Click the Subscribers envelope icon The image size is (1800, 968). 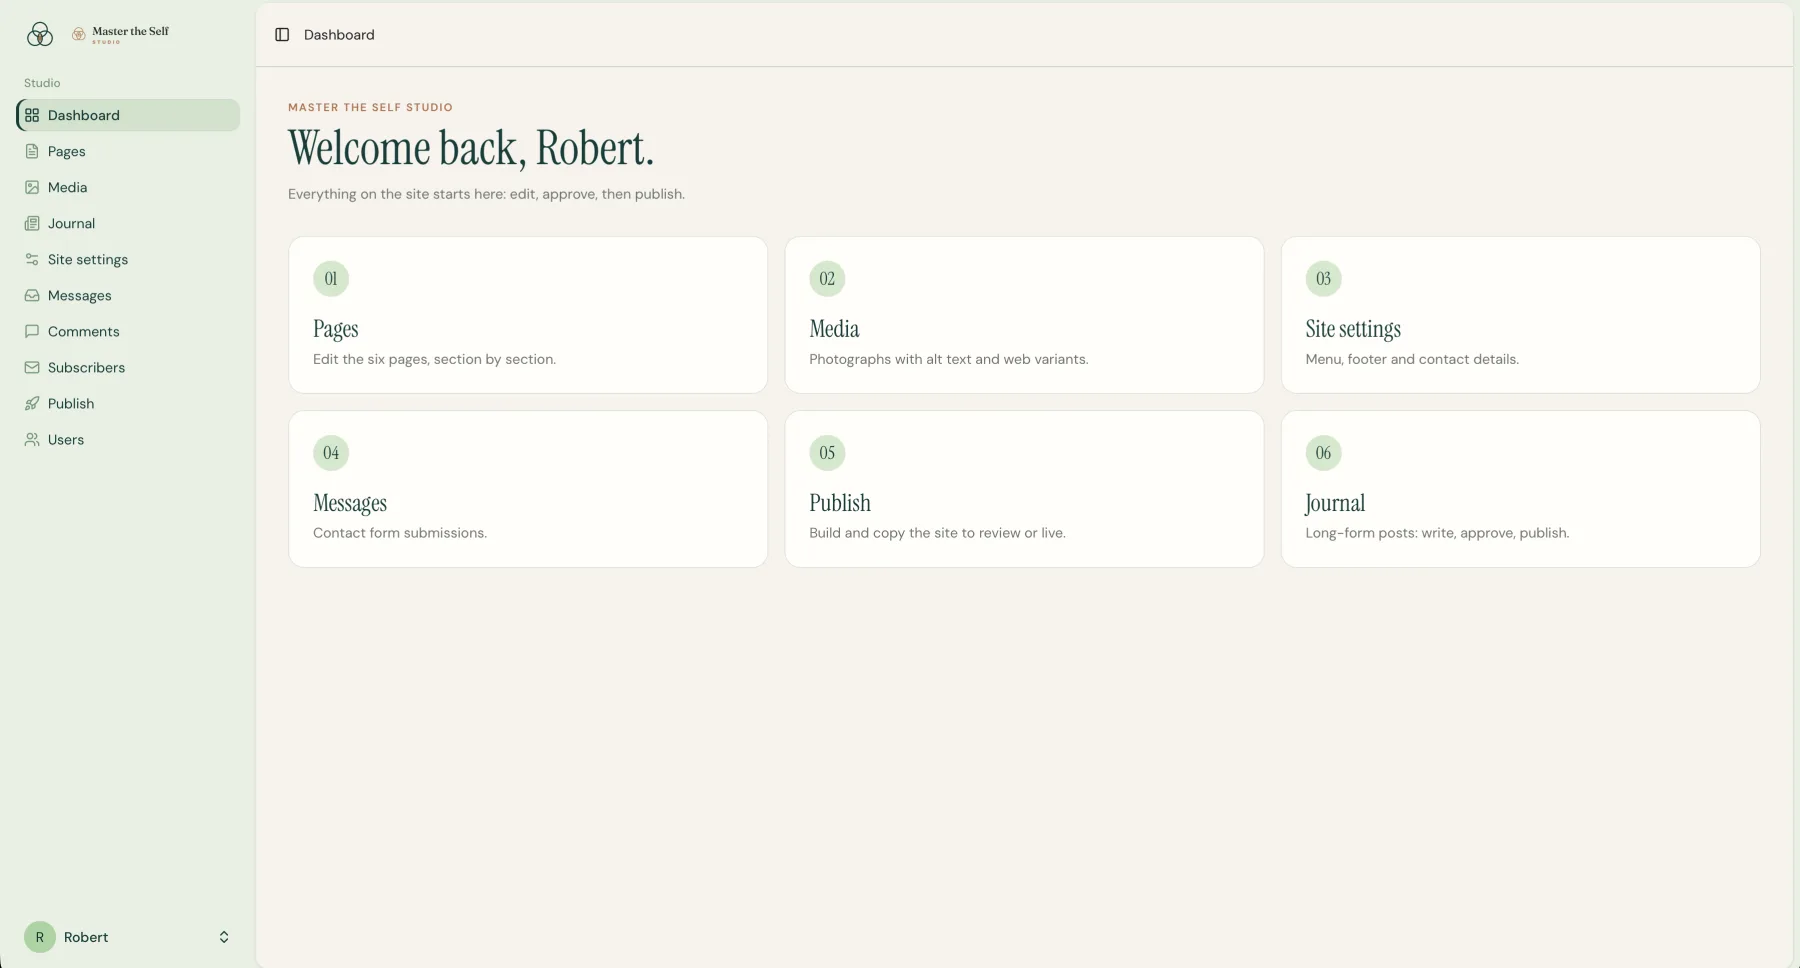coord(32,367)
